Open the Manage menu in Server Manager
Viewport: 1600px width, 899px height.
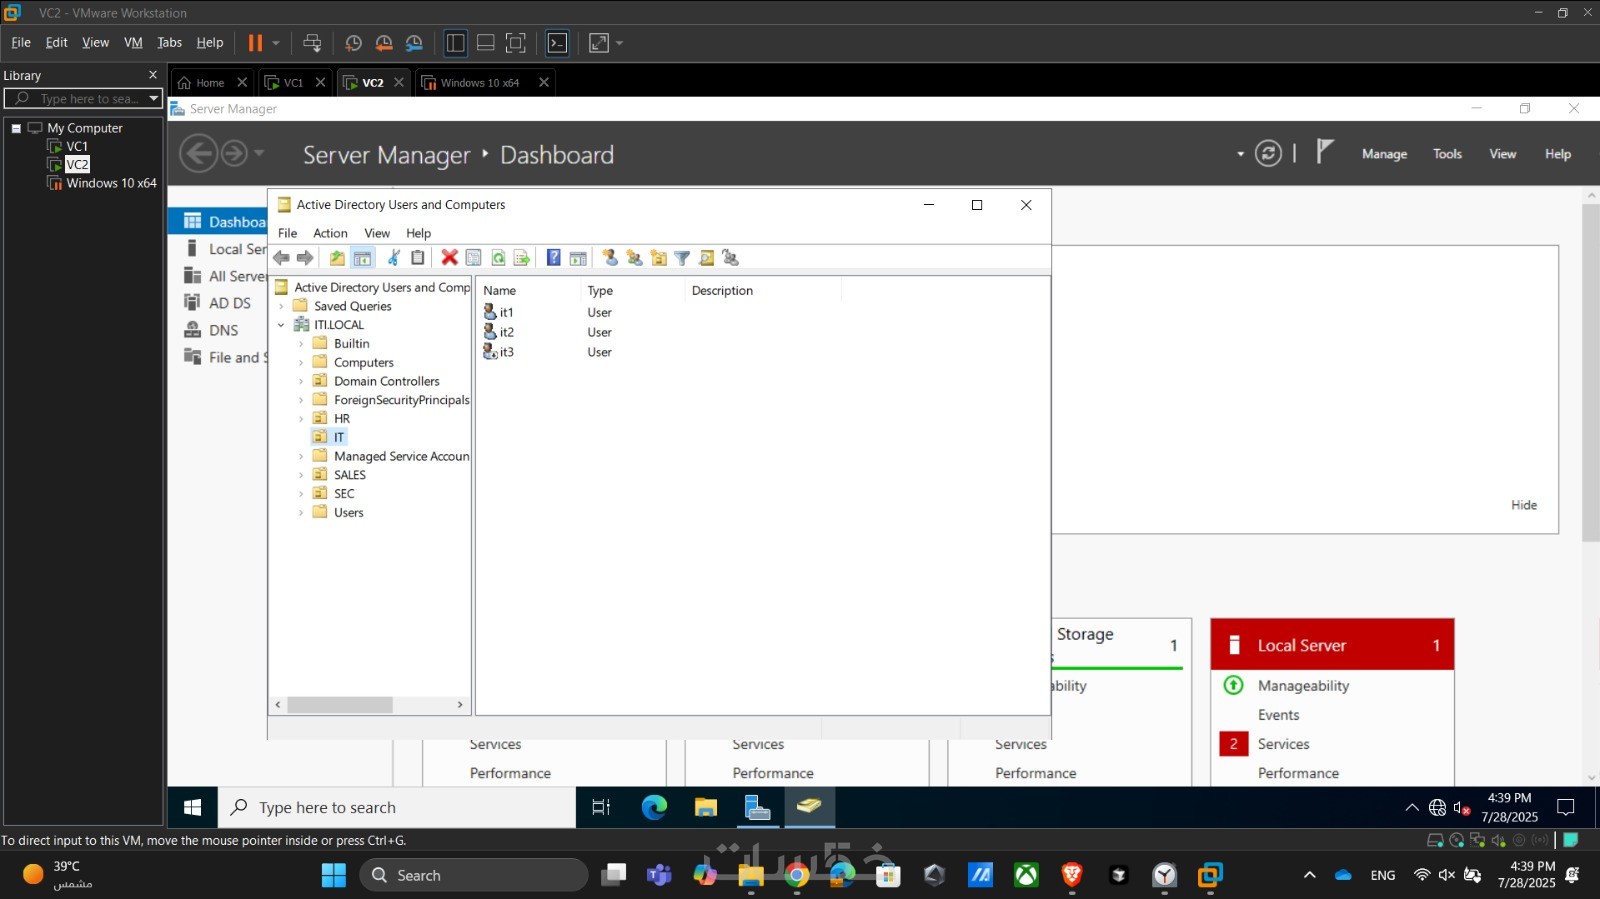[1384, 154]
